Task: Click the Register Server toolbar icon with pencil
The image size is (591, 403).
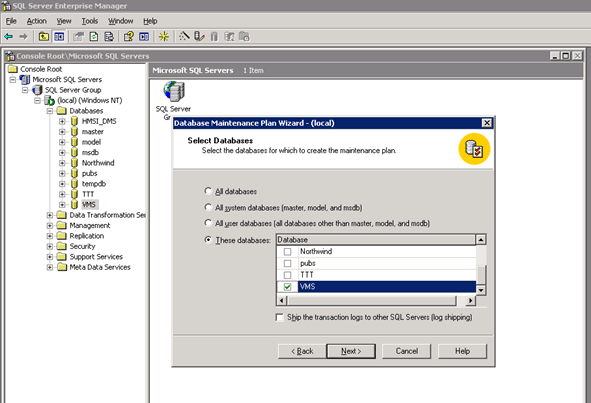Action: tap(199, 37)
